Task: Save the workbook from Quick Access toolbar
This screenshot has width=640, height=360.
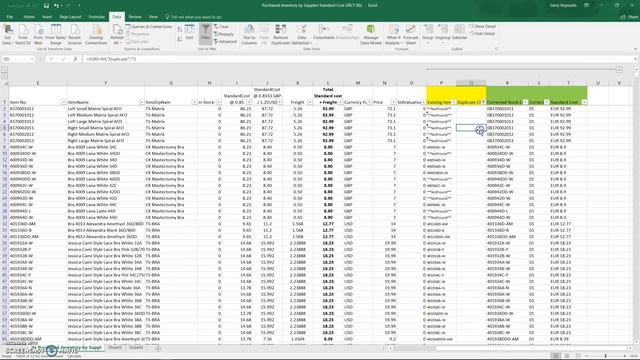Action: tap(46, 6)
